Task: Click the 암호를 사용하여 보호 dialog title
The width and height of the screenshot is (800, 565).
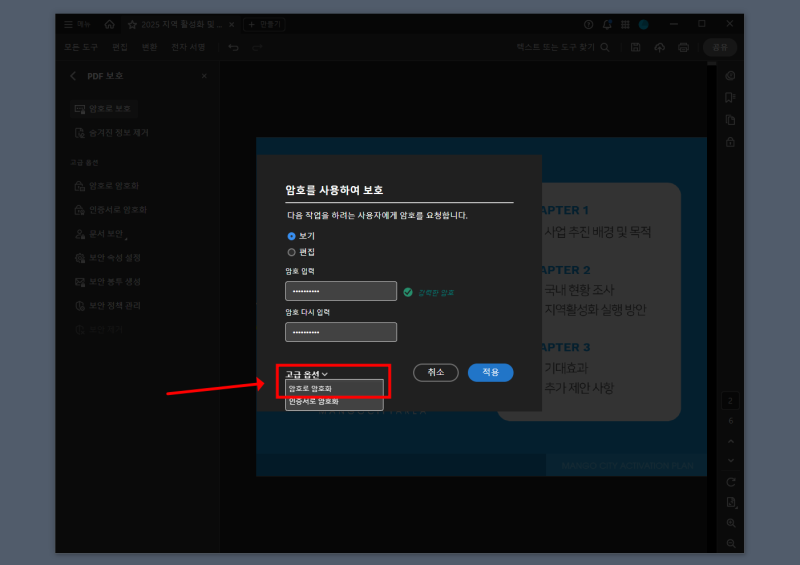Action: coord(334,190)
